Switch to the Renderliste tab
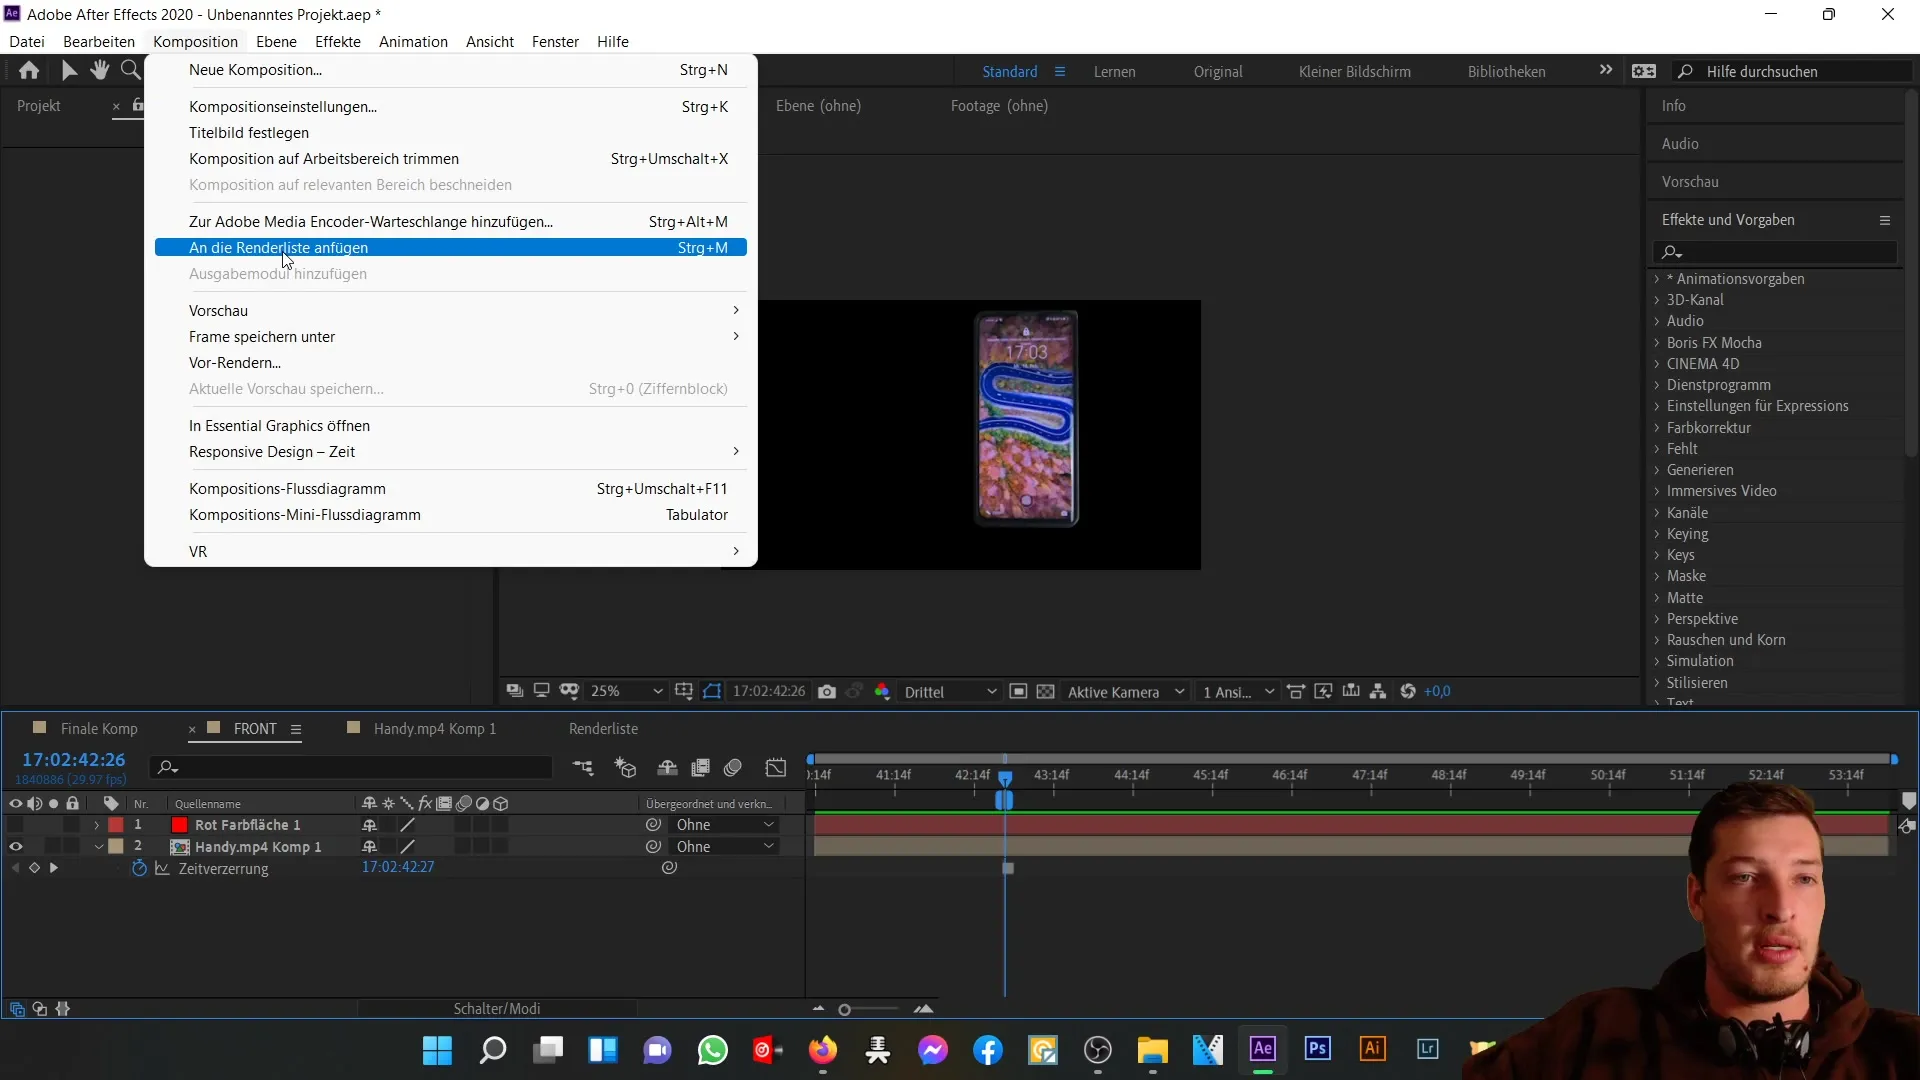The height and width of the screenshot is (1080, 1920). (603, 729)
